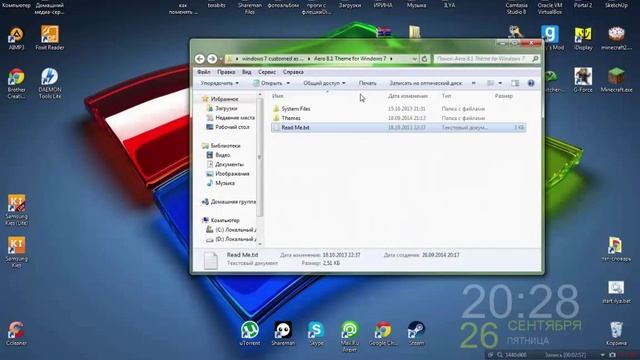The image size is (640, 360).
Task: Select the Steam desktop icon
Action: 416,333
